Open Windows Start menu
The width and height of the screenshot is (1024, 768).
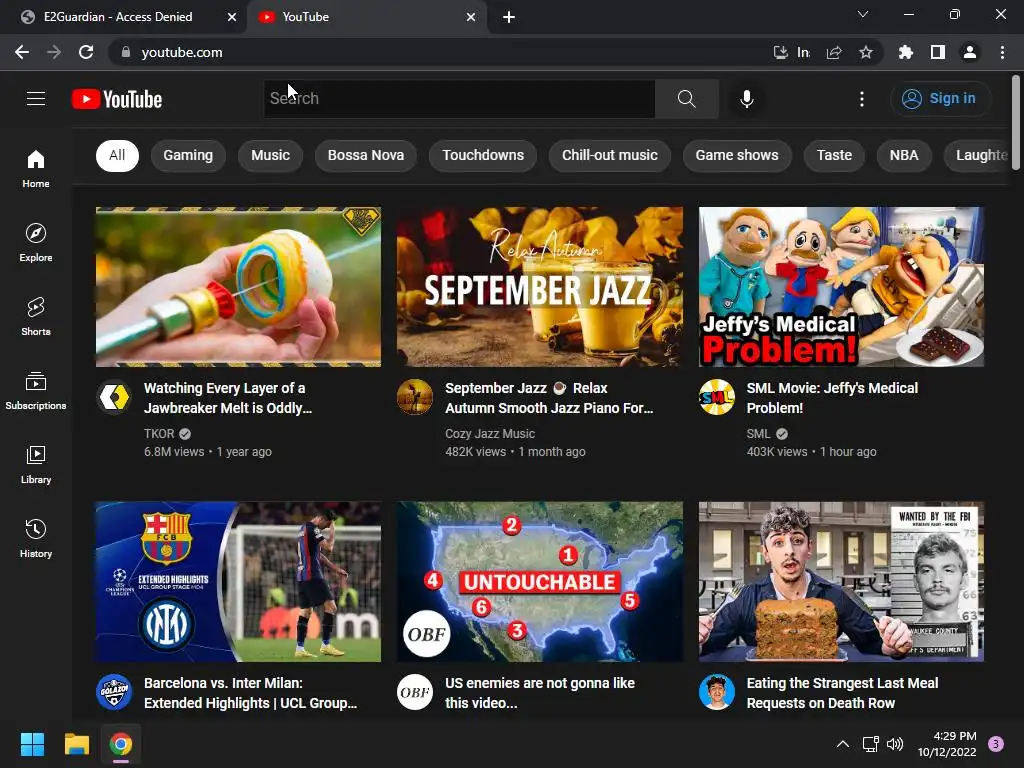(33, 744)
